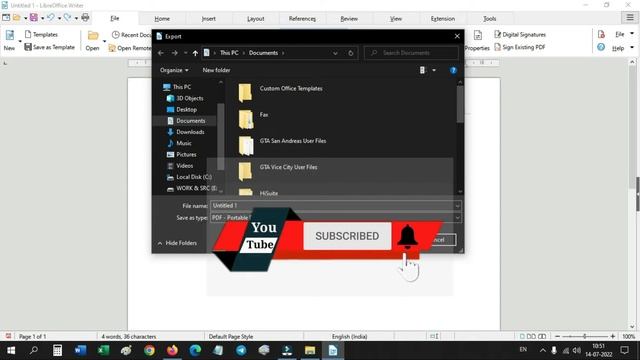Click the Refresh button beside the address bar
The width and height of the screenshot is (640, 360).
click(x=351, y=53)
